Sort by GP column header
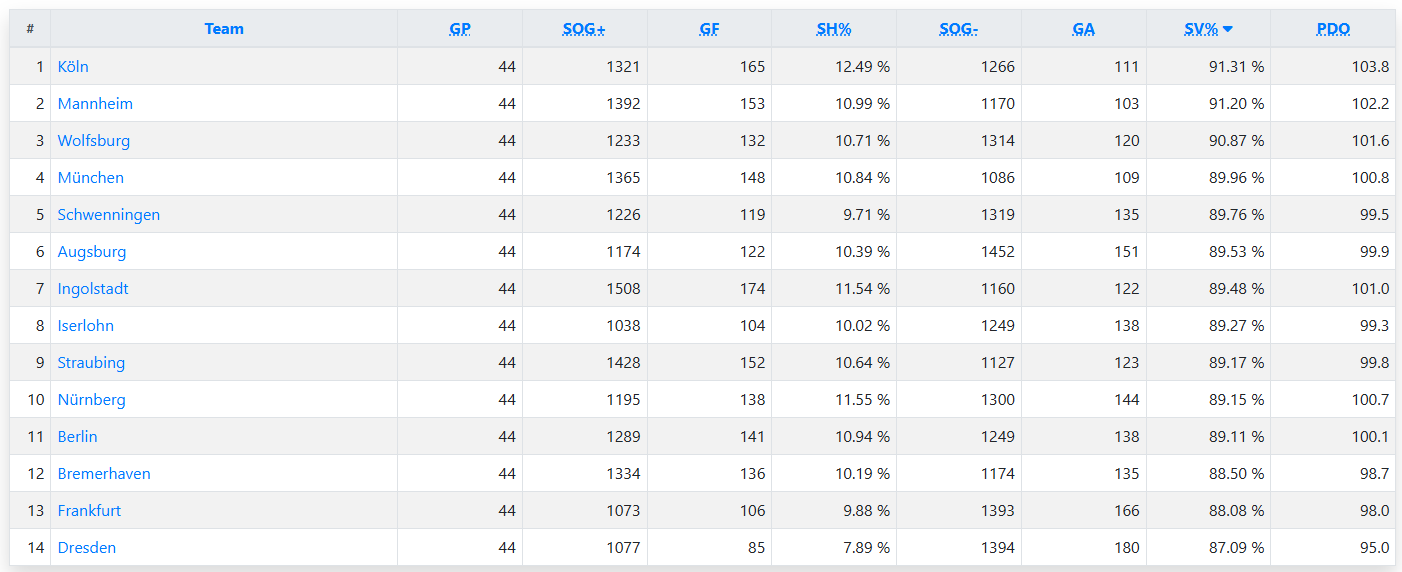Image resolution: width=1402 pixels, height=572 pixels. click(460, 29)
